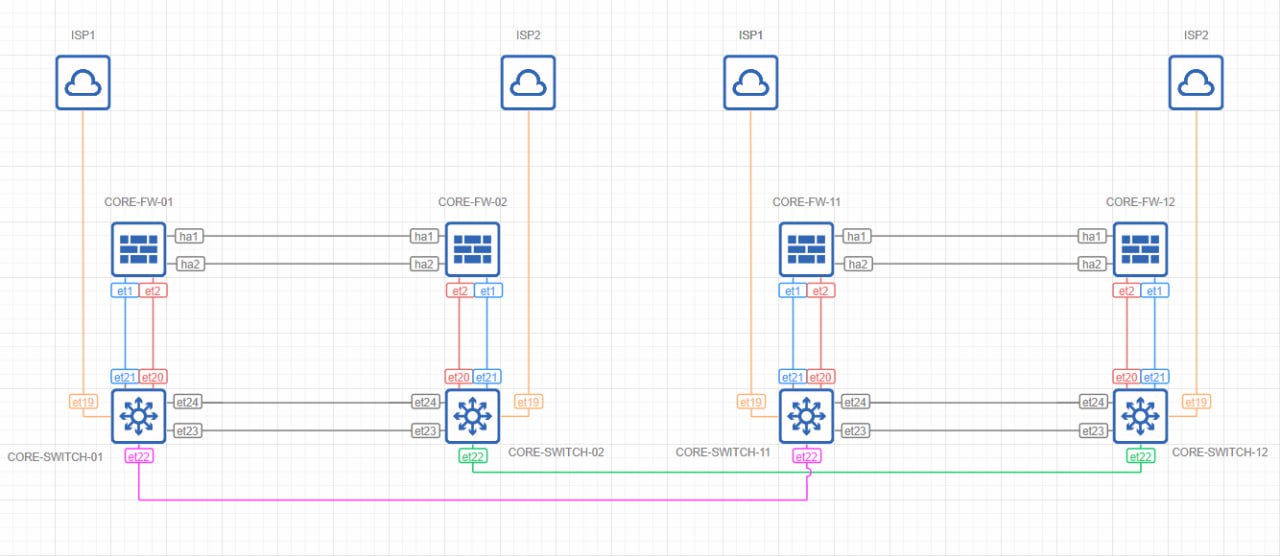
Task: Select ha2 port tag on CORE-FW-01
Action: [188, 264]
